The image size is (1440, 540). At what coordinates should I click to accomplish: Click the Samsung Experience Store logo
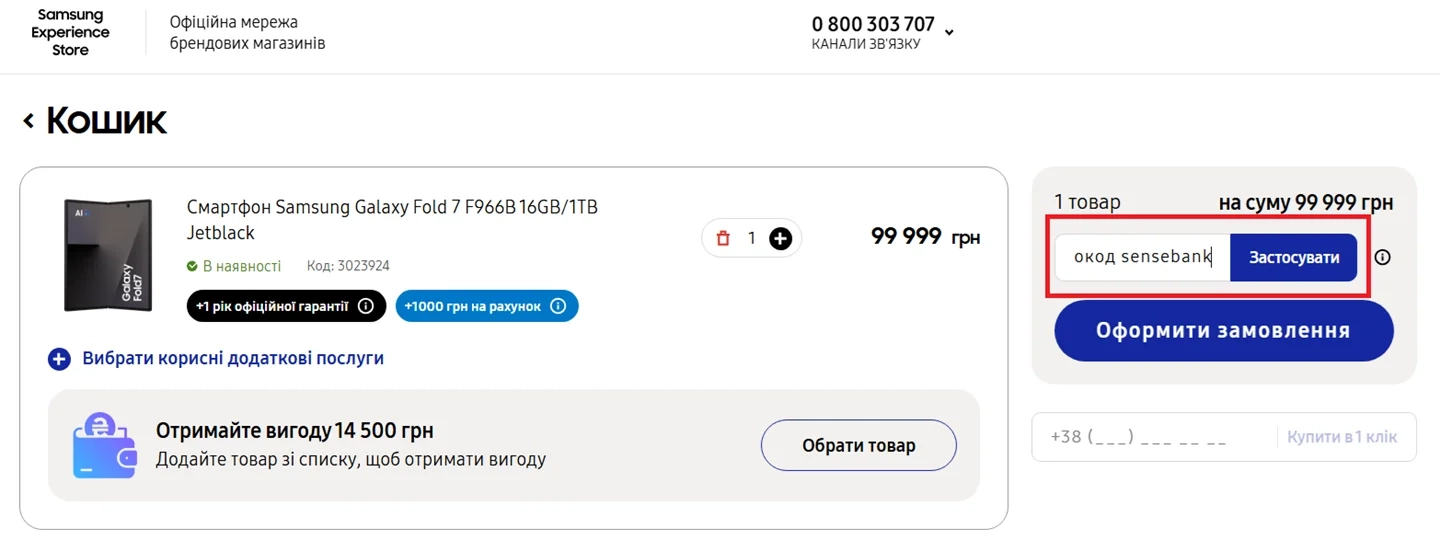click(x=70, y=33)
